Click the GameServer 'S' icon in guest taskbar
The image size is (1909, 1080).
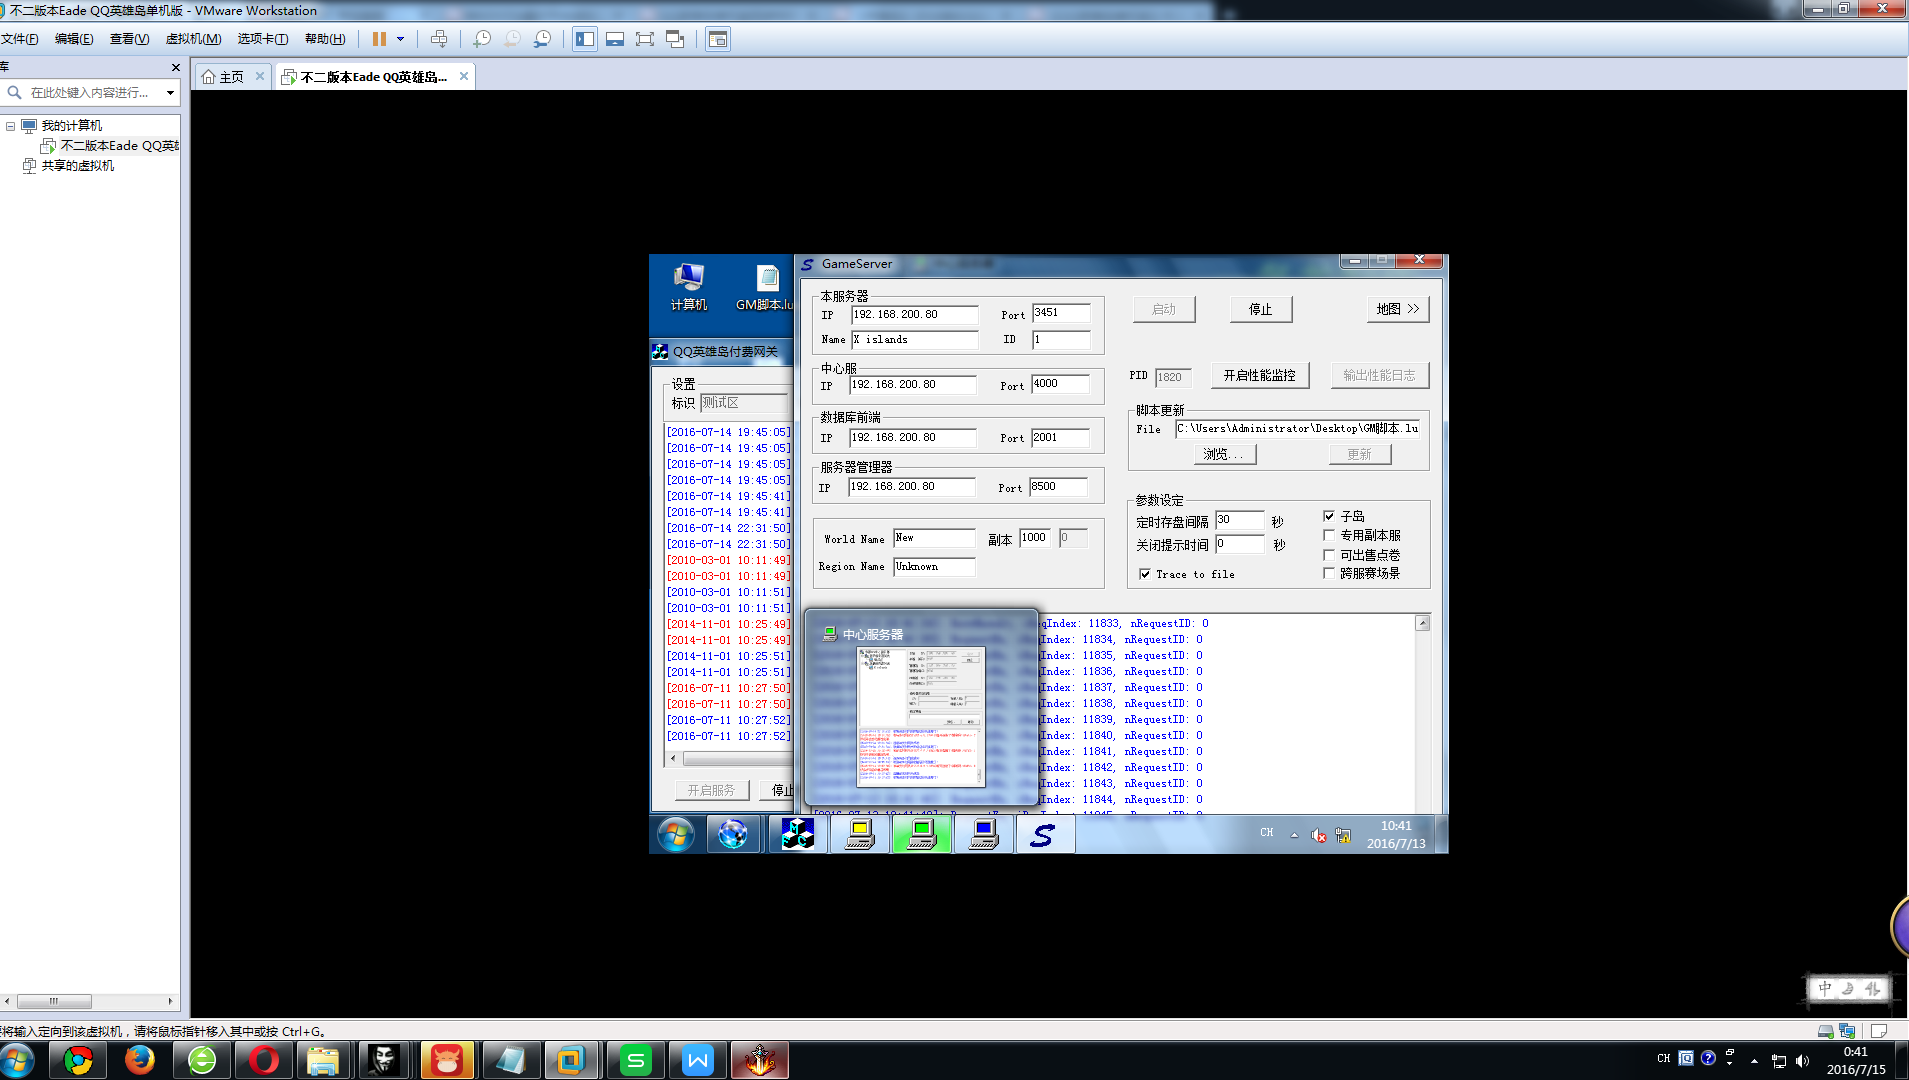1043,835
